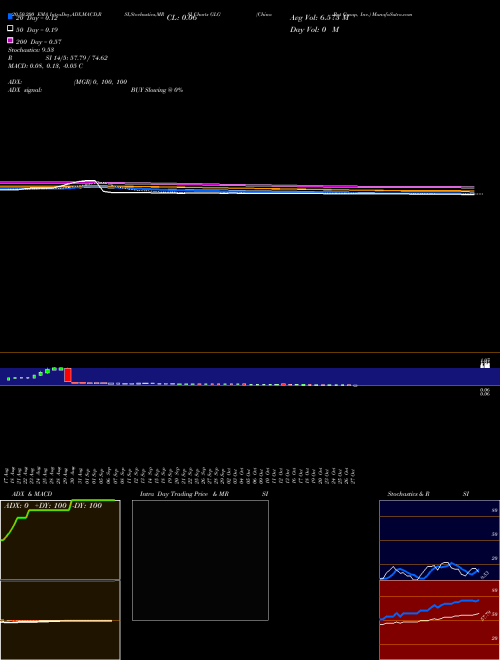
Task: Click the magenta 200 Day EMA legend swatch
Action: 11,40
